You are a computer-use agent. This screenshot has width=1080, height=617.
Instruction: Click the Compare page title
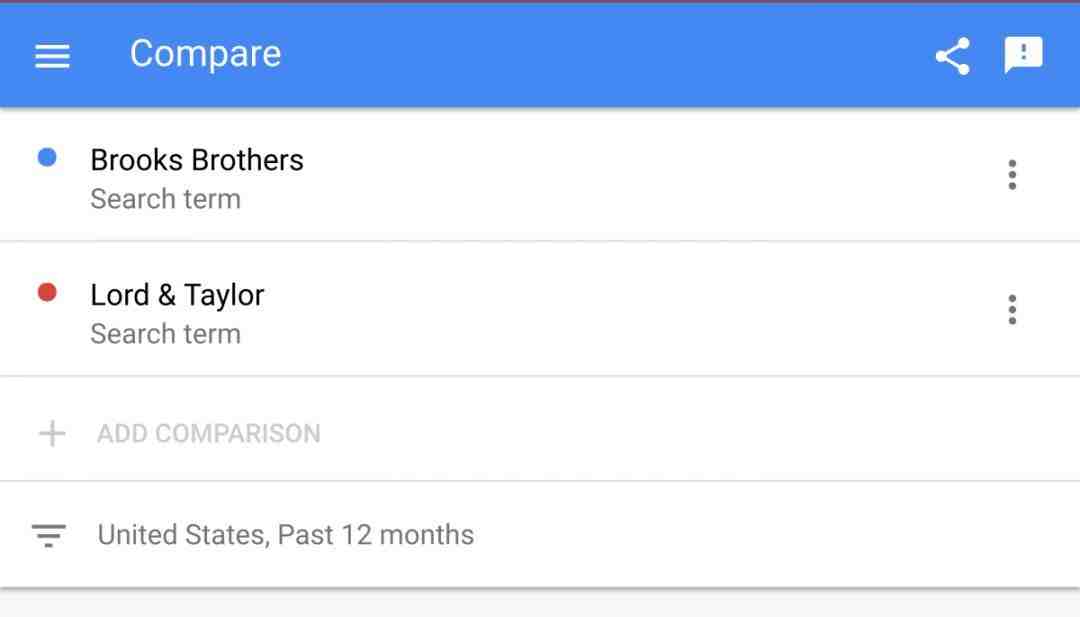(205, 54)
